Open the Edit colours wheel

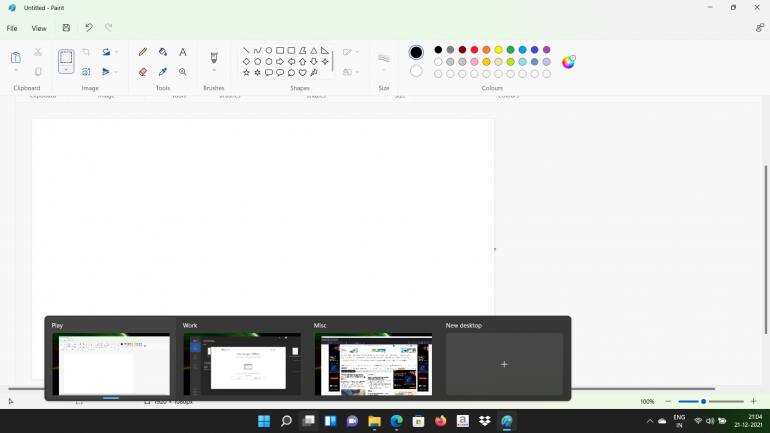pos(568,62)
